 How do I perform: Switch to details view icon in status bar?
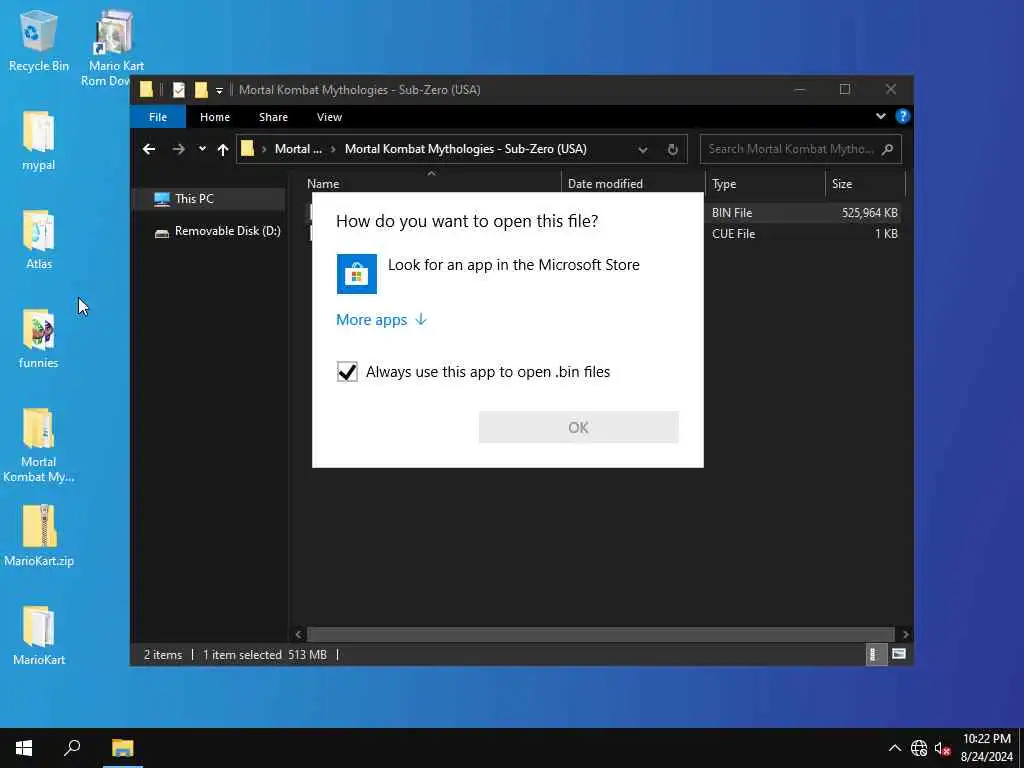point(874,654)
